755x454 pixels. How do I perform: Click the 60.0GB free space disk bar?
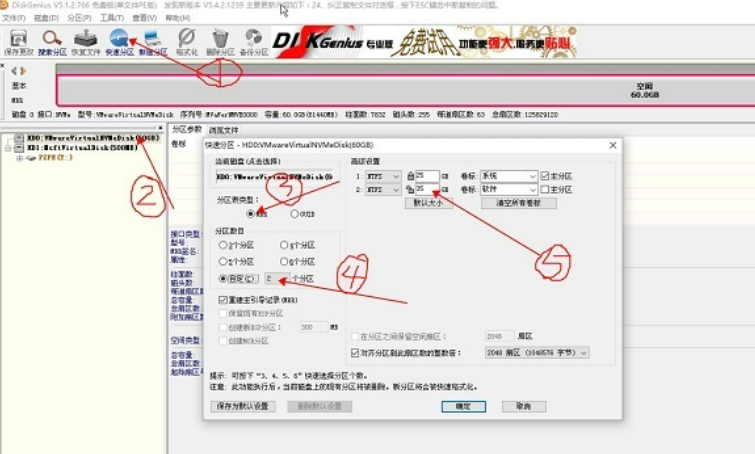click(405, 91)
